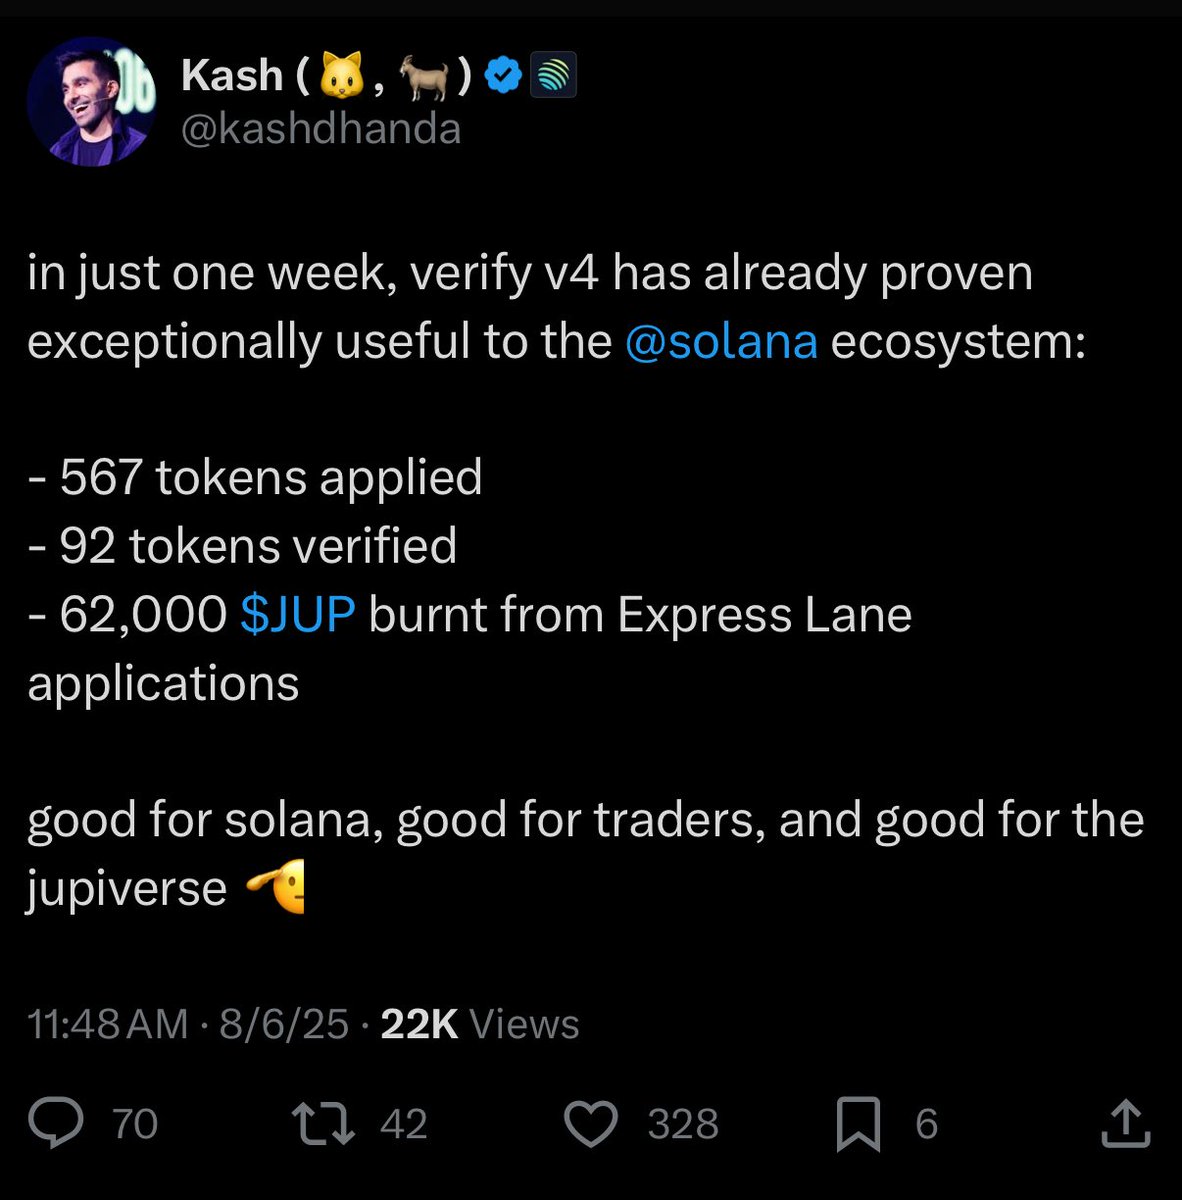Click the square affiliate badge icon
1182x1200 pixels.
[x=552, y=76]
